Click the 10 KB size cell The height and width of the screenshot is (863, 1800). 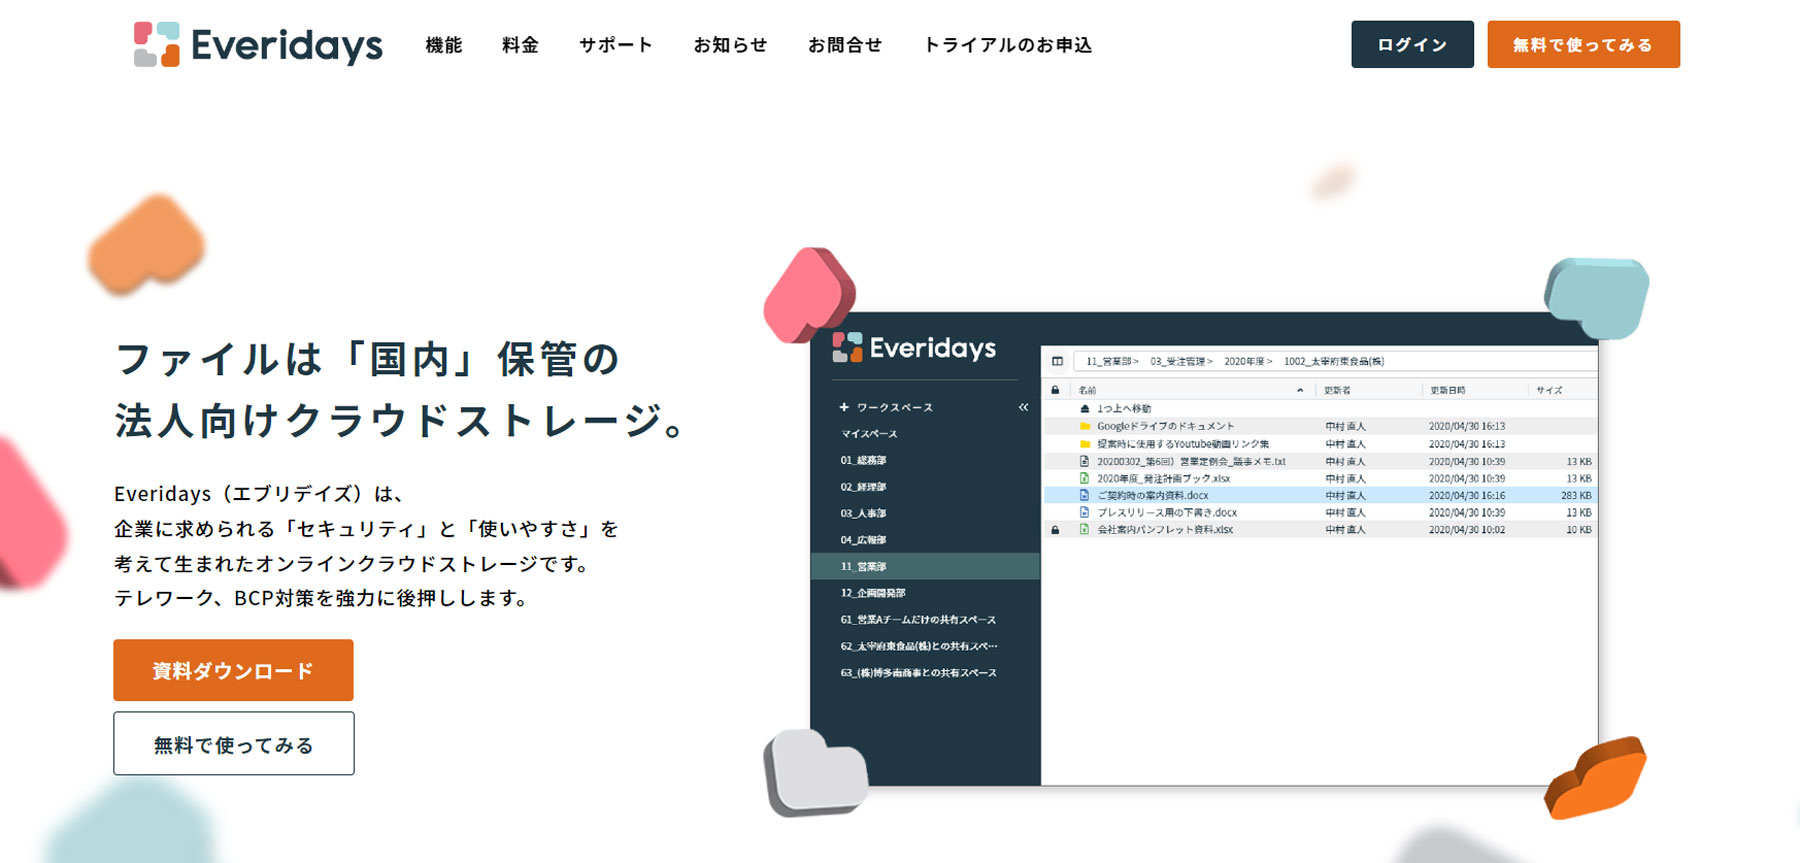(1579, 530)
